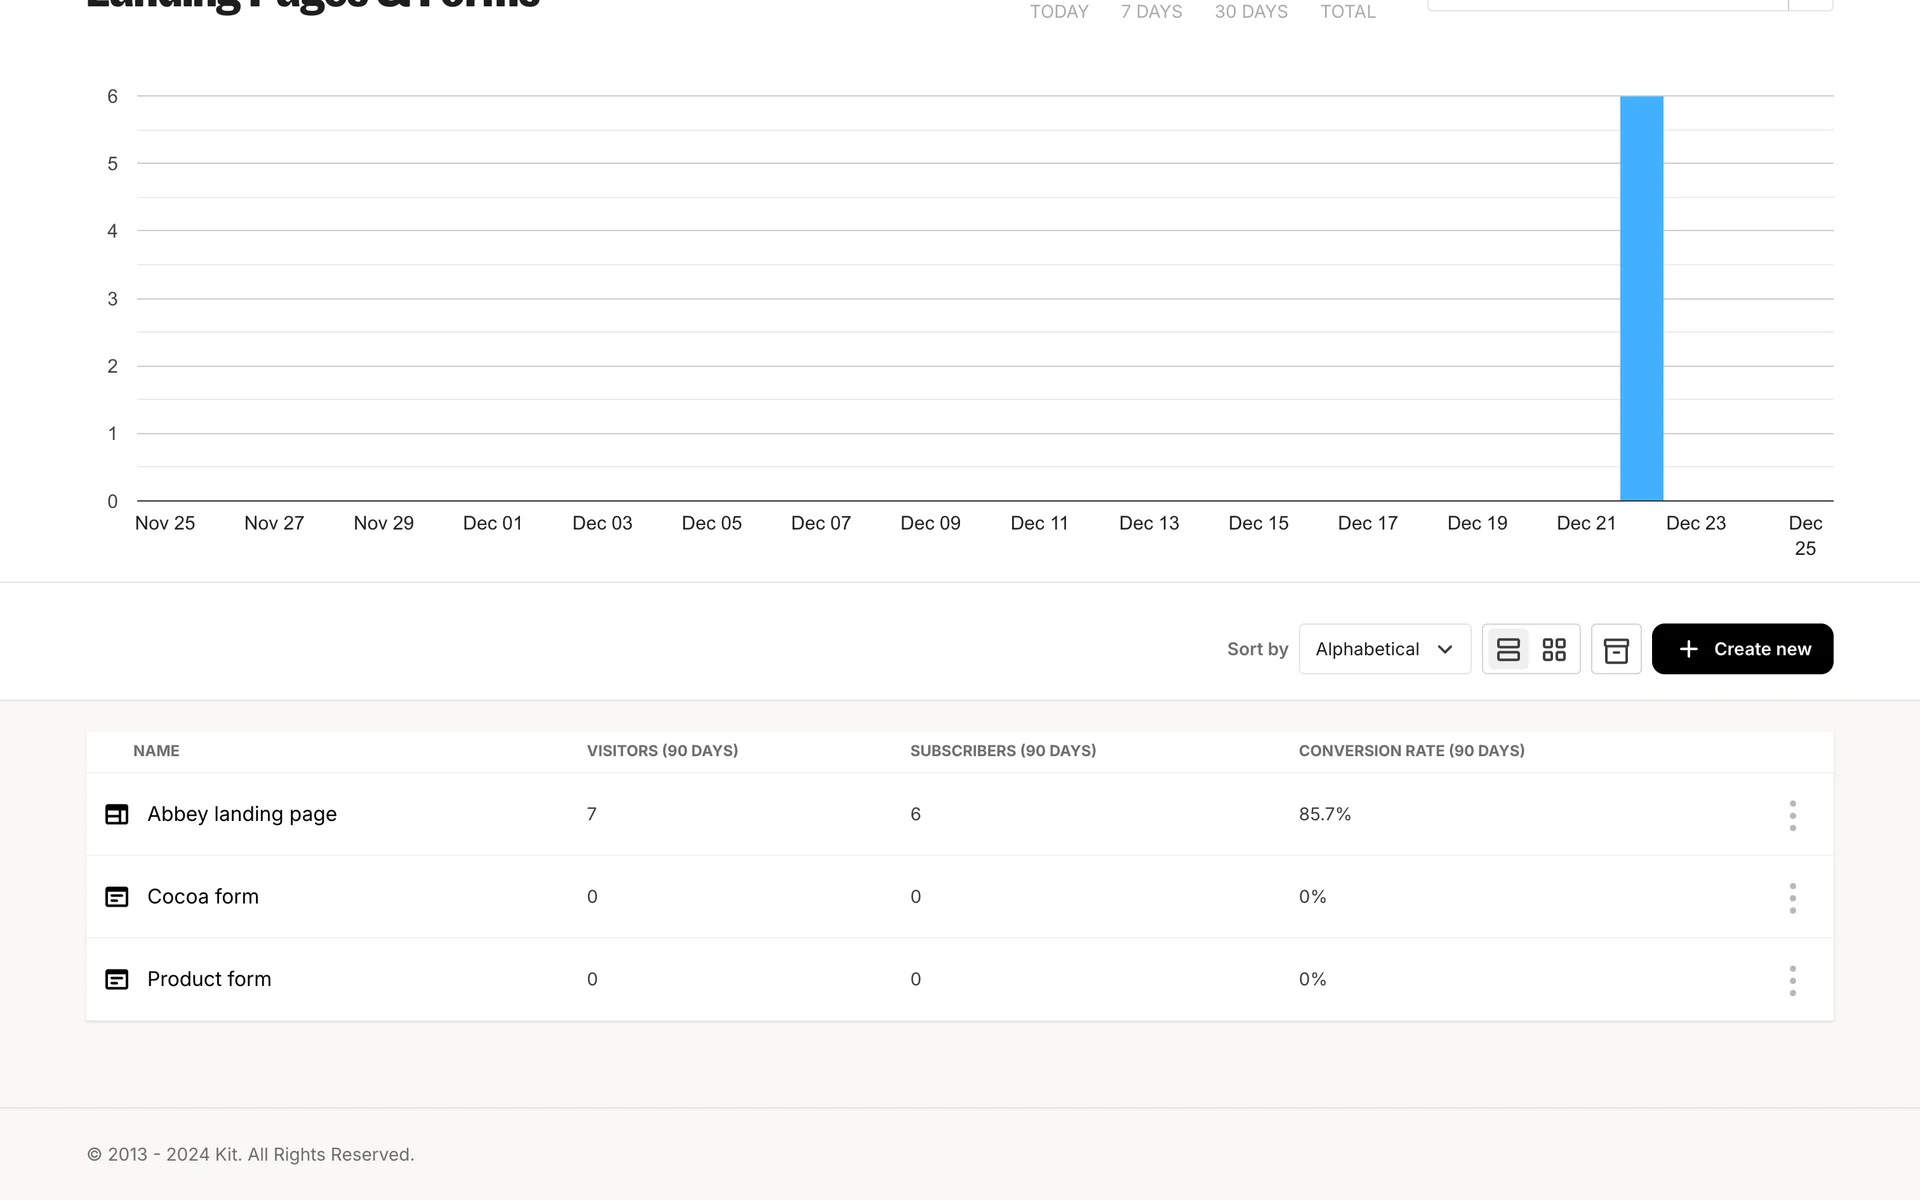1920x1200 pixels.
Task: Open the Cocoa form
Action: (203, 897)
